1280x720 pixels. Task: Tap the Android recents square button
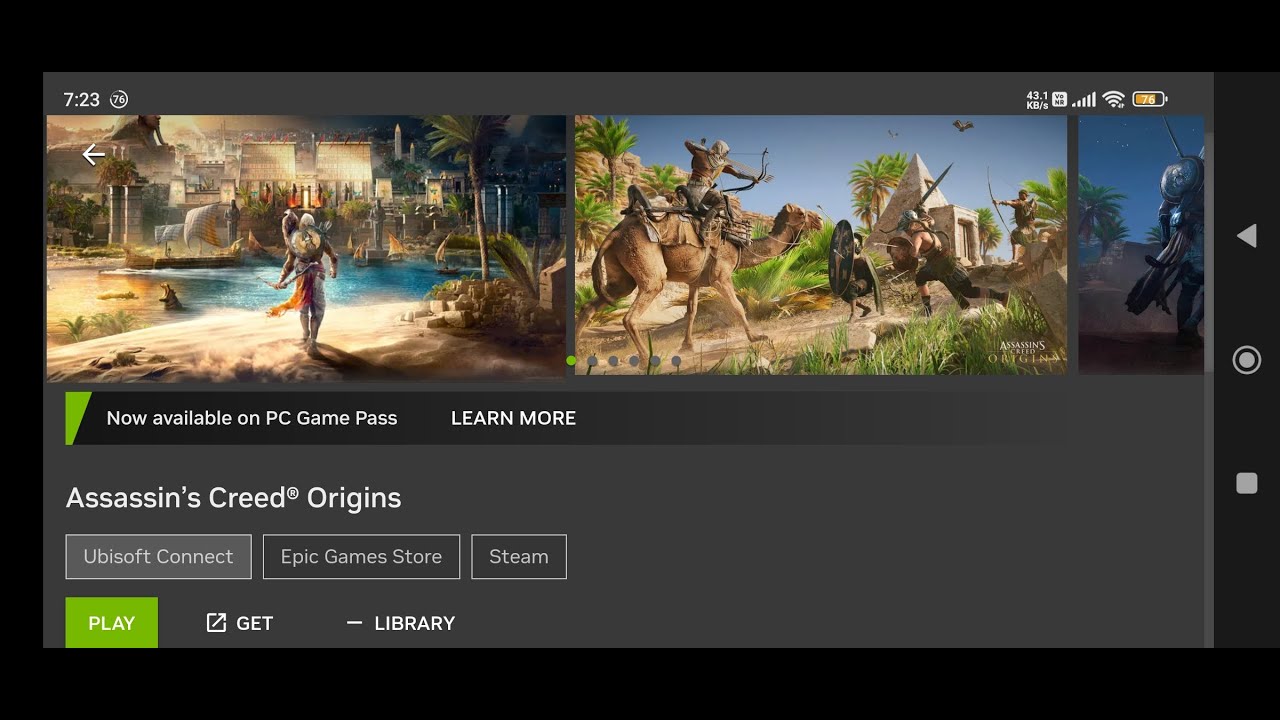[x=1246, y=484]
